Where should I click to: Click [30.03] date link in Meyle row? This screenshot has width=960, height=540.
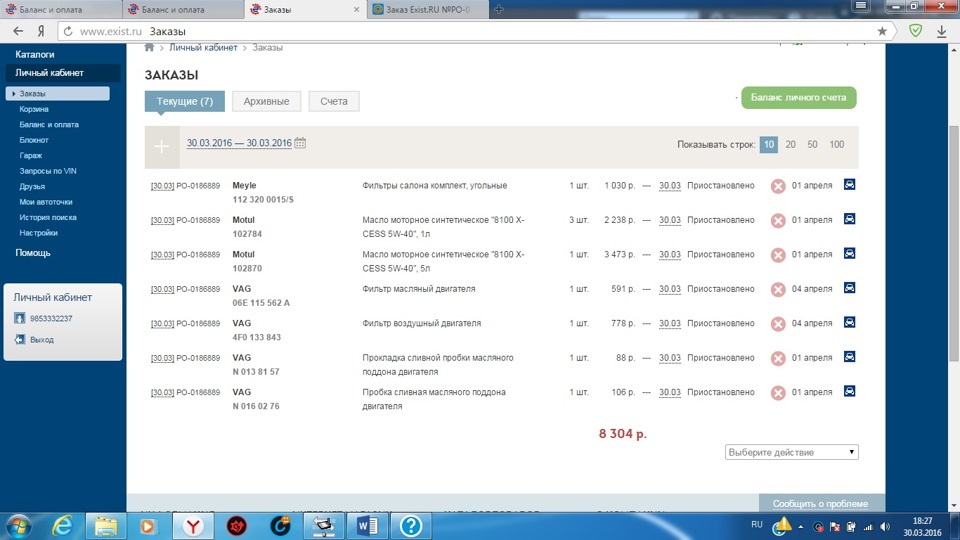point(162,186)
